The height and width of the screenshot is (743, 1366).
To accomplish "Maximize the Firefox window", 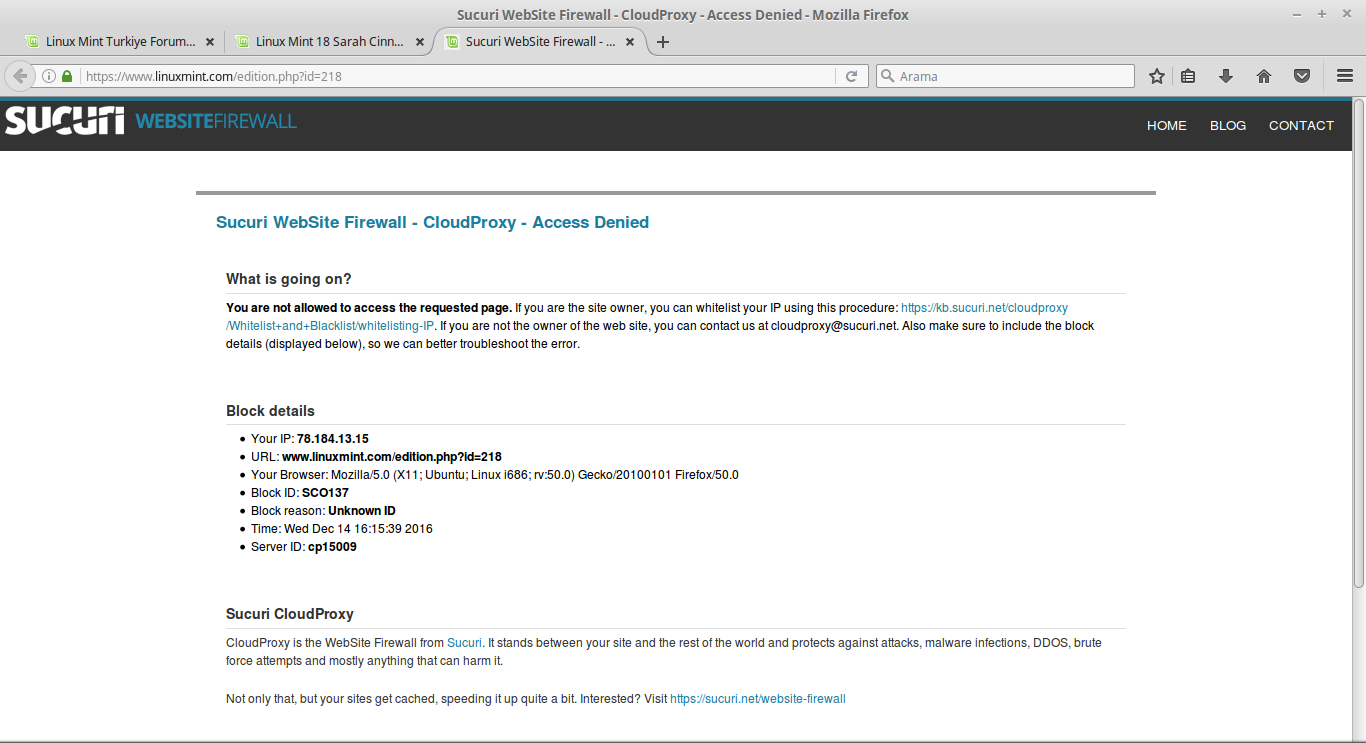I will point(1321,14).
